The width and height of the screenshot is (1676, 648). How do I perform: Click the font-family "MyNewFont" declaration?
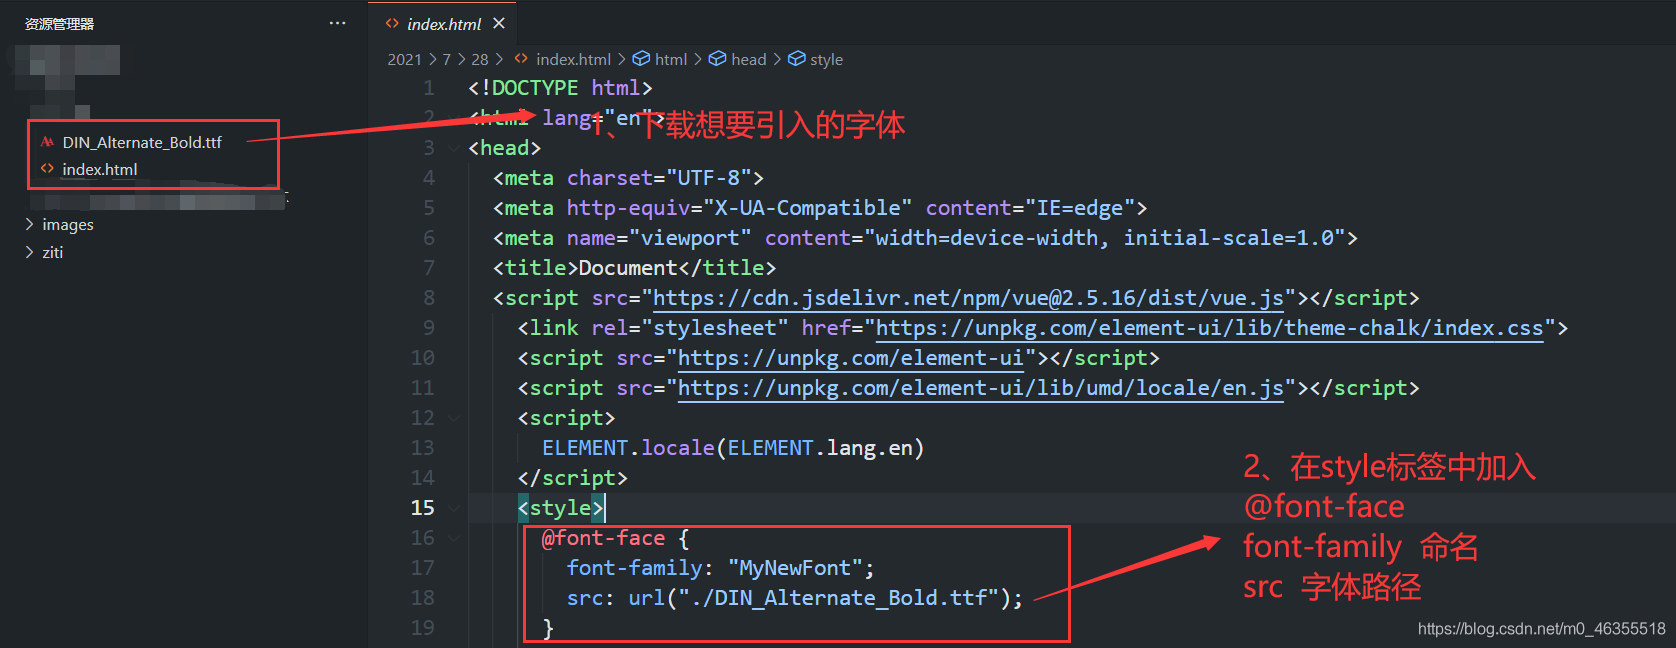720,568
